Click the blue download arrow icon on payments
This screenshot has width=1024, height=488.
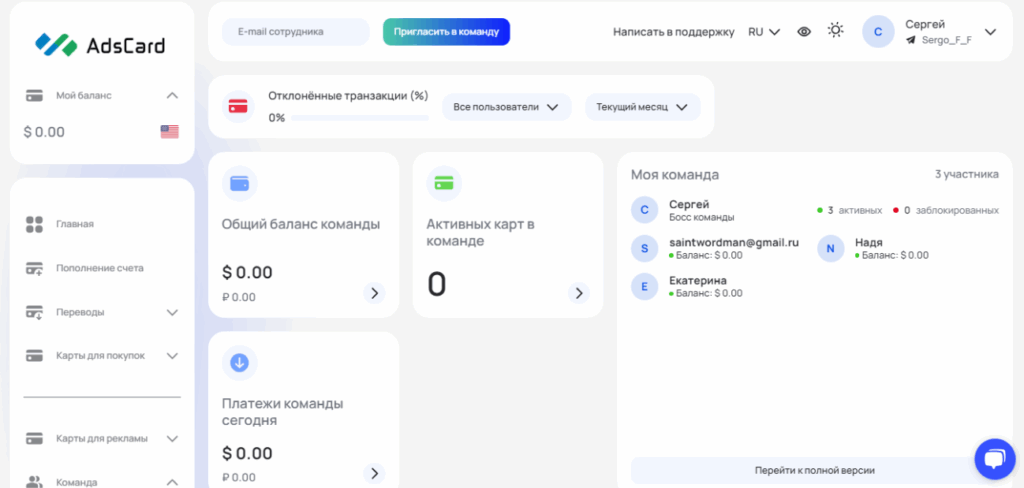pyautogui.click(x=240, y=363)
